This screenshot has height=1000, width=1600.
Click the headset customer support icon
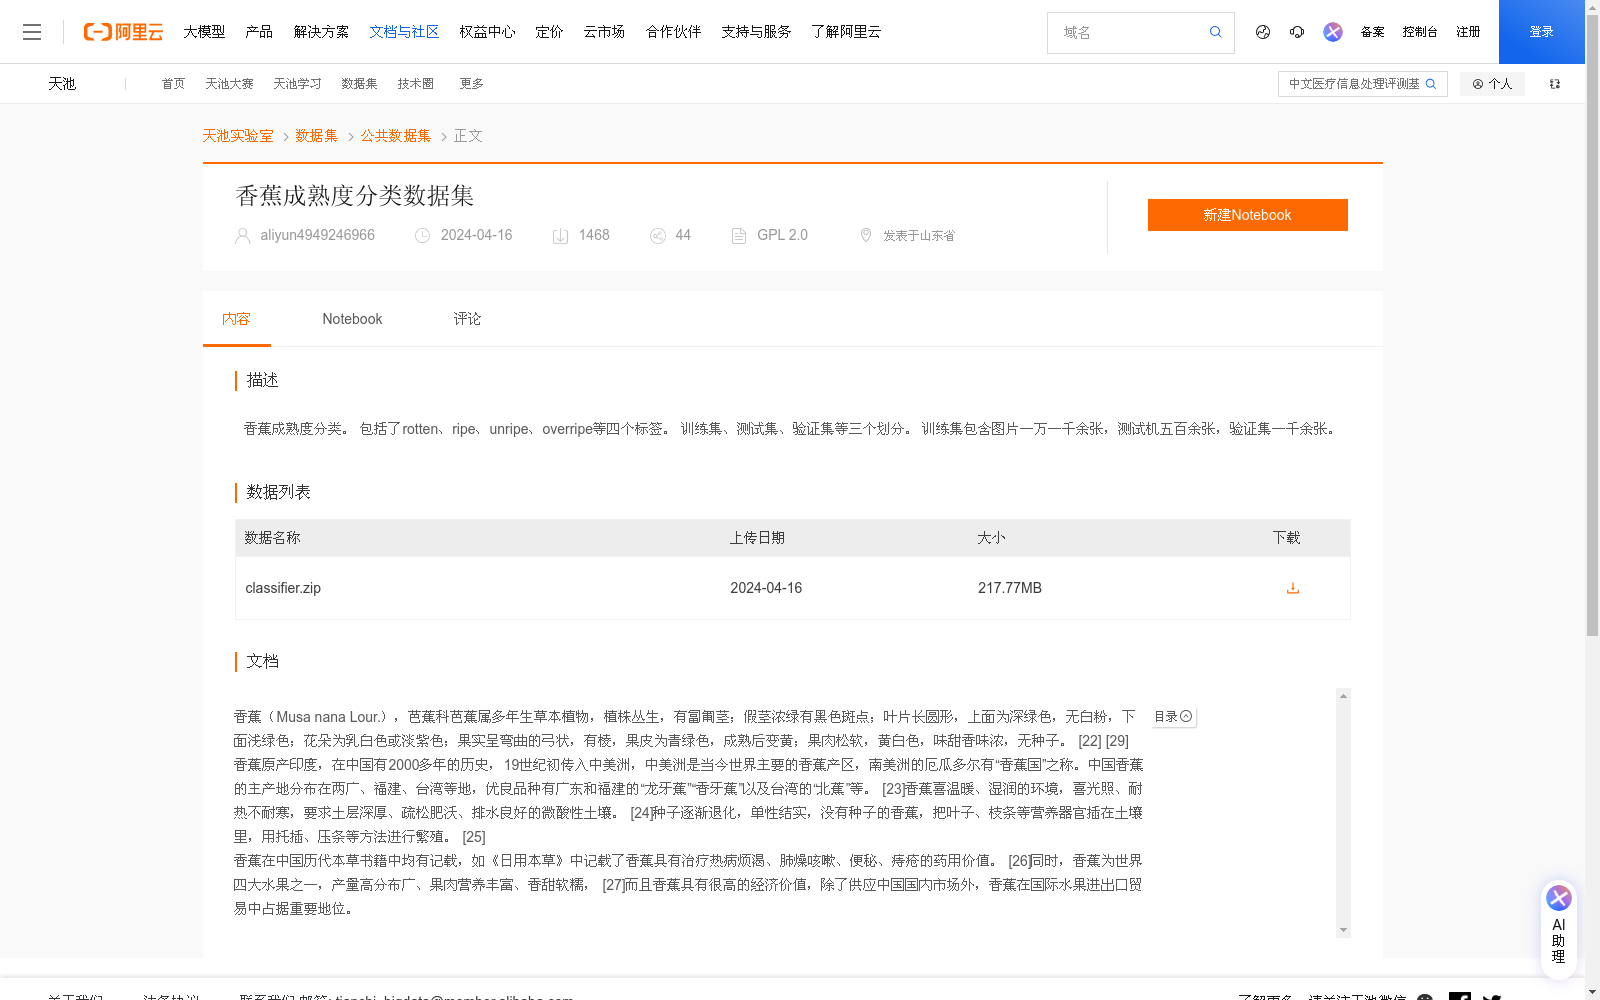pyautogui.click(x=1297, y=32)
